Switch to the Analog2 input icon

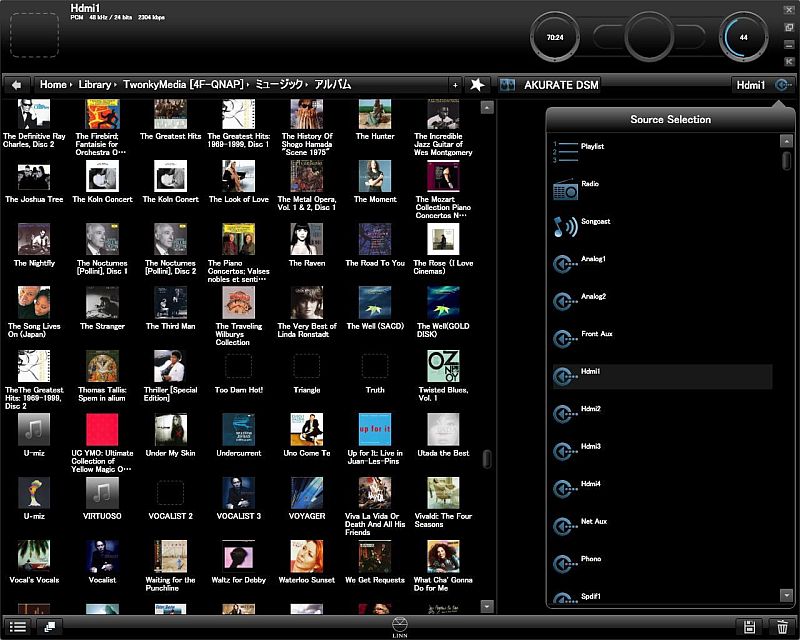pos(565,302)
